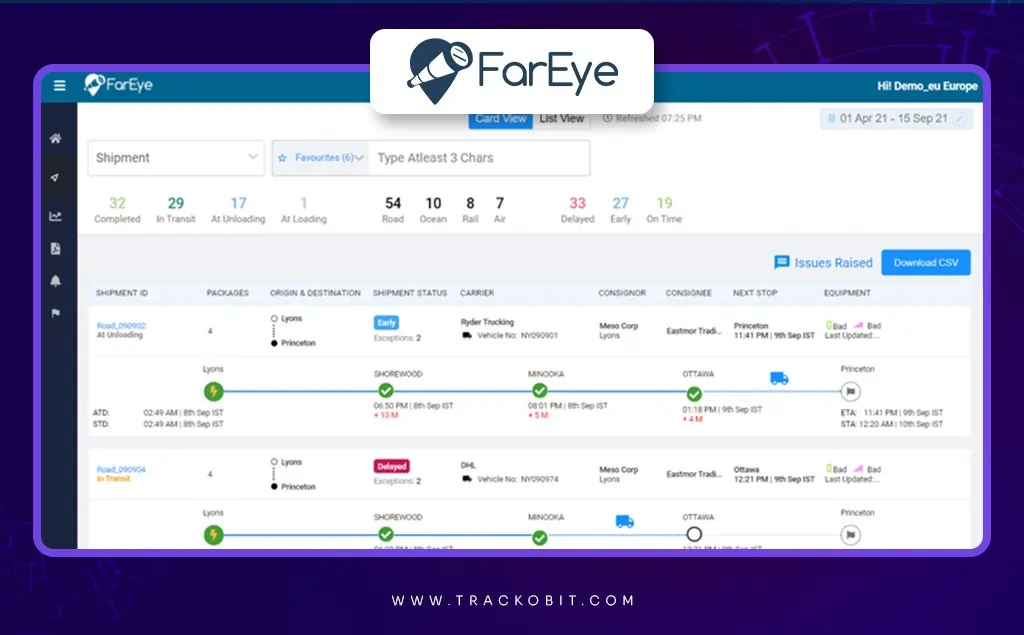Open the notifications bell icon
The width and height of the screenshot is (1024, 635).
point(57,280)
